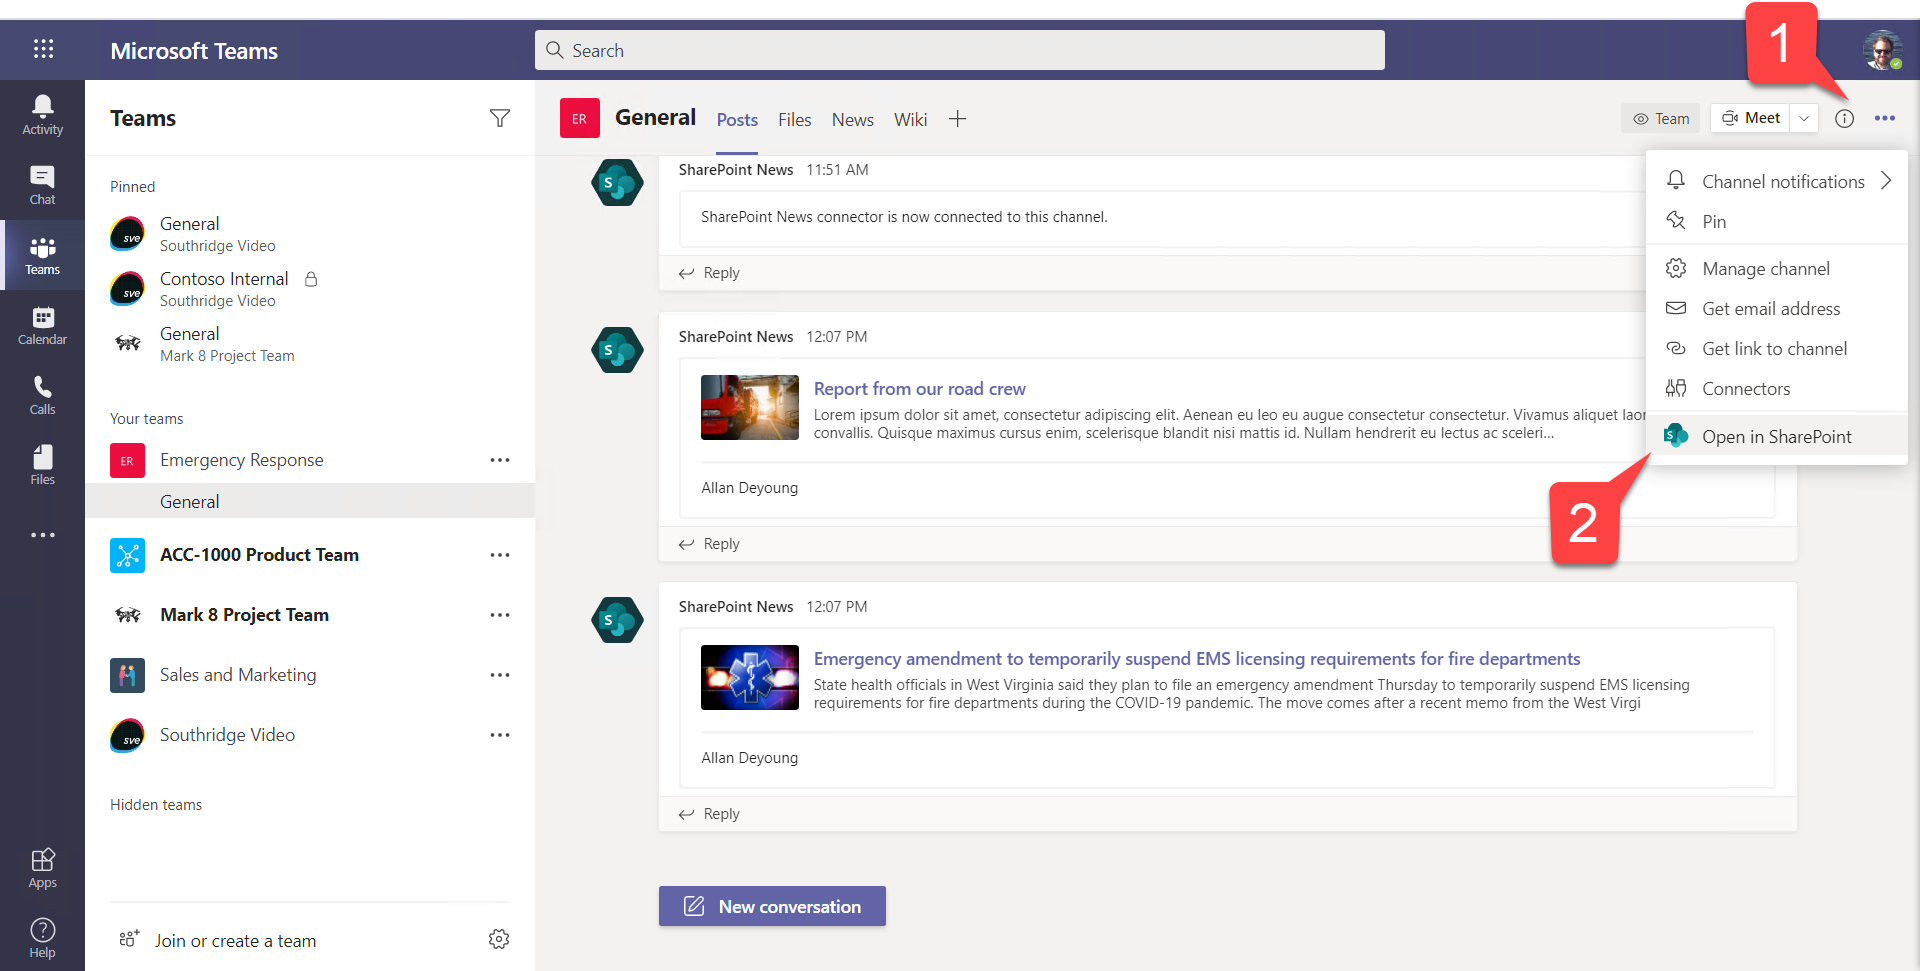Open pinned General channel of Southridge Video
Image resolution: width=1920 pixels, height=971 pixels.
(310, 234)
